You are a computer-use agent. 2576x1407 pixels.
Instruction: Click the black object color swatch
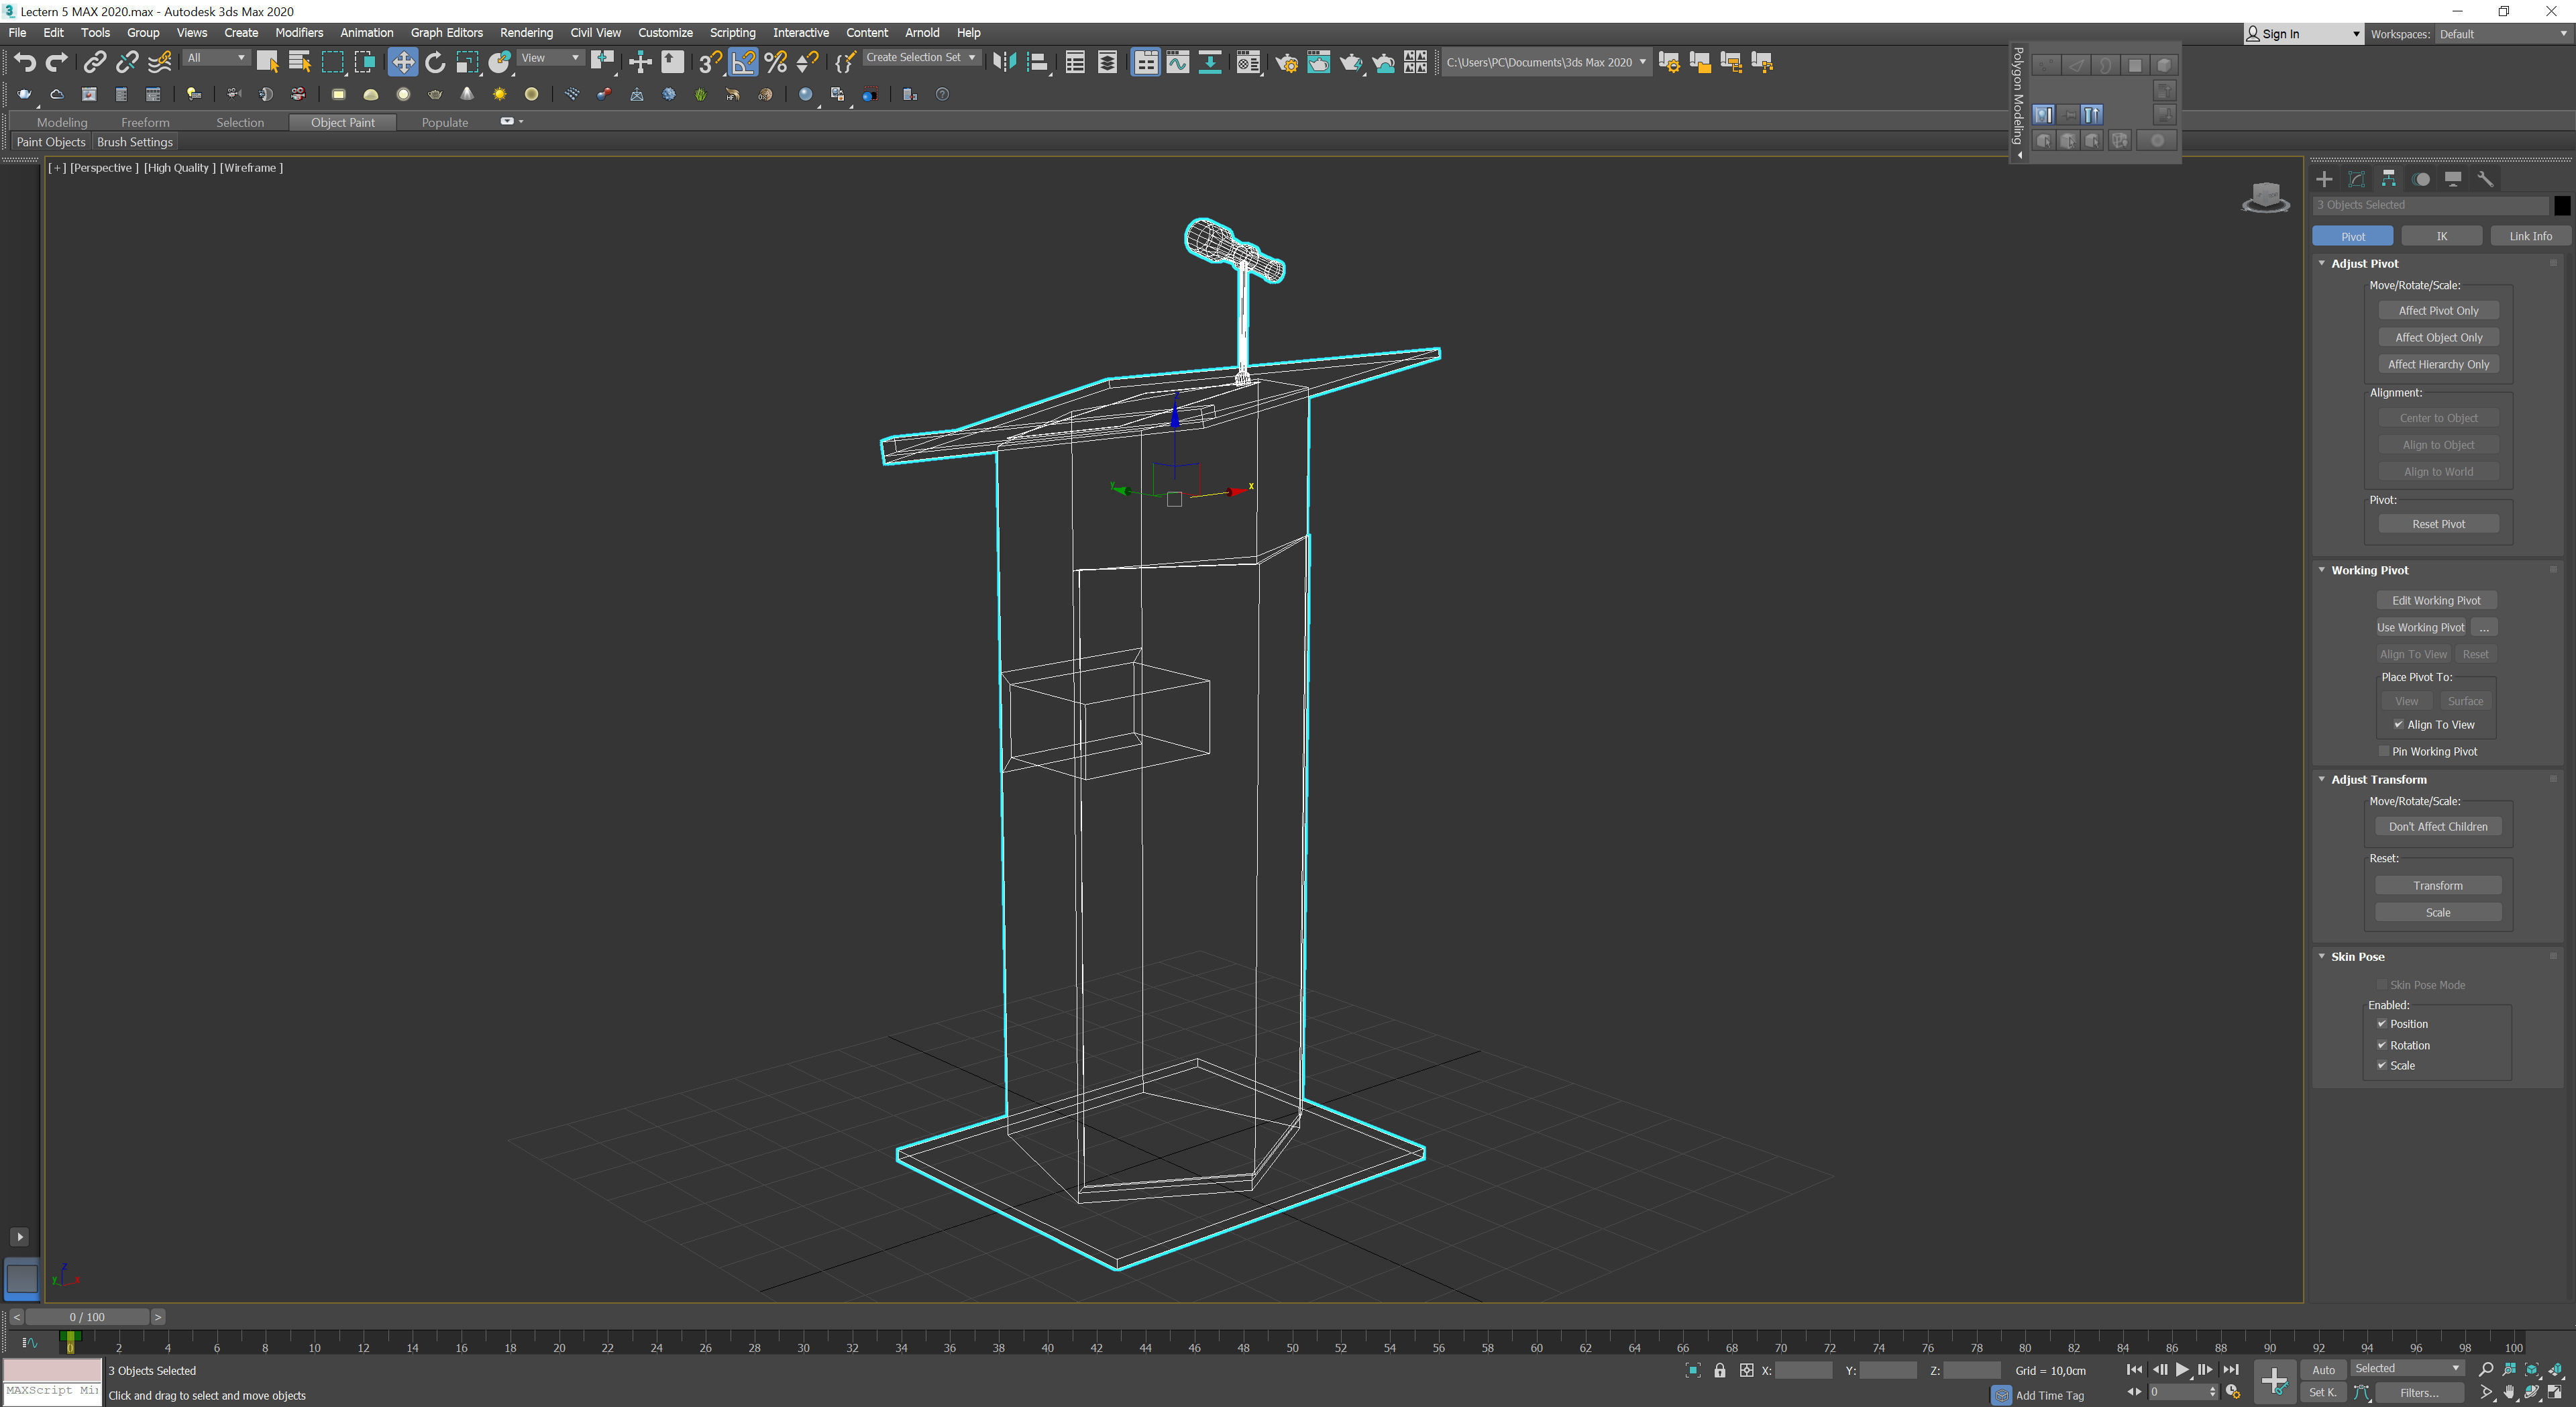(x=2562, y=205)
